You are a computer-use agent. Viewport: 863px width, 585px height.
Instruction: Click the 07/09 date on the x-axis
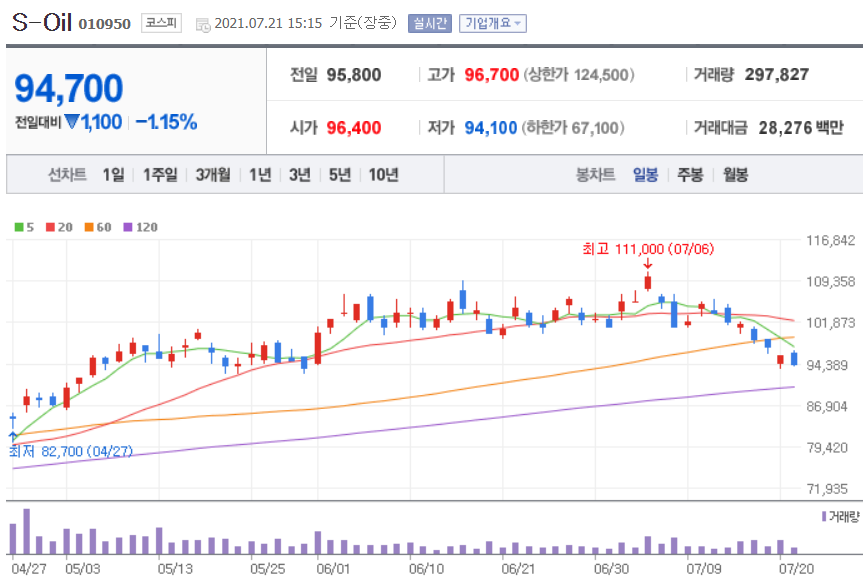(703, 568)
